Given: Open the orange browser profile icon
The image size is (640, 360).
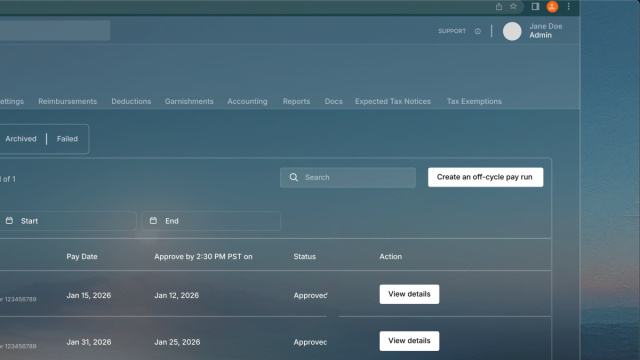Looking at the screenshot, I should (552, 7).
